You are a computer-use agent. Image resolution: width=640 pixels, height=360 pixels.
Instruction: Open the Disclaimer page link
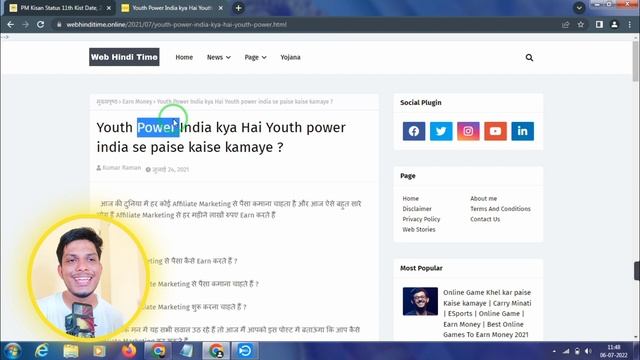pyautogui.click(x=417, y=209)
